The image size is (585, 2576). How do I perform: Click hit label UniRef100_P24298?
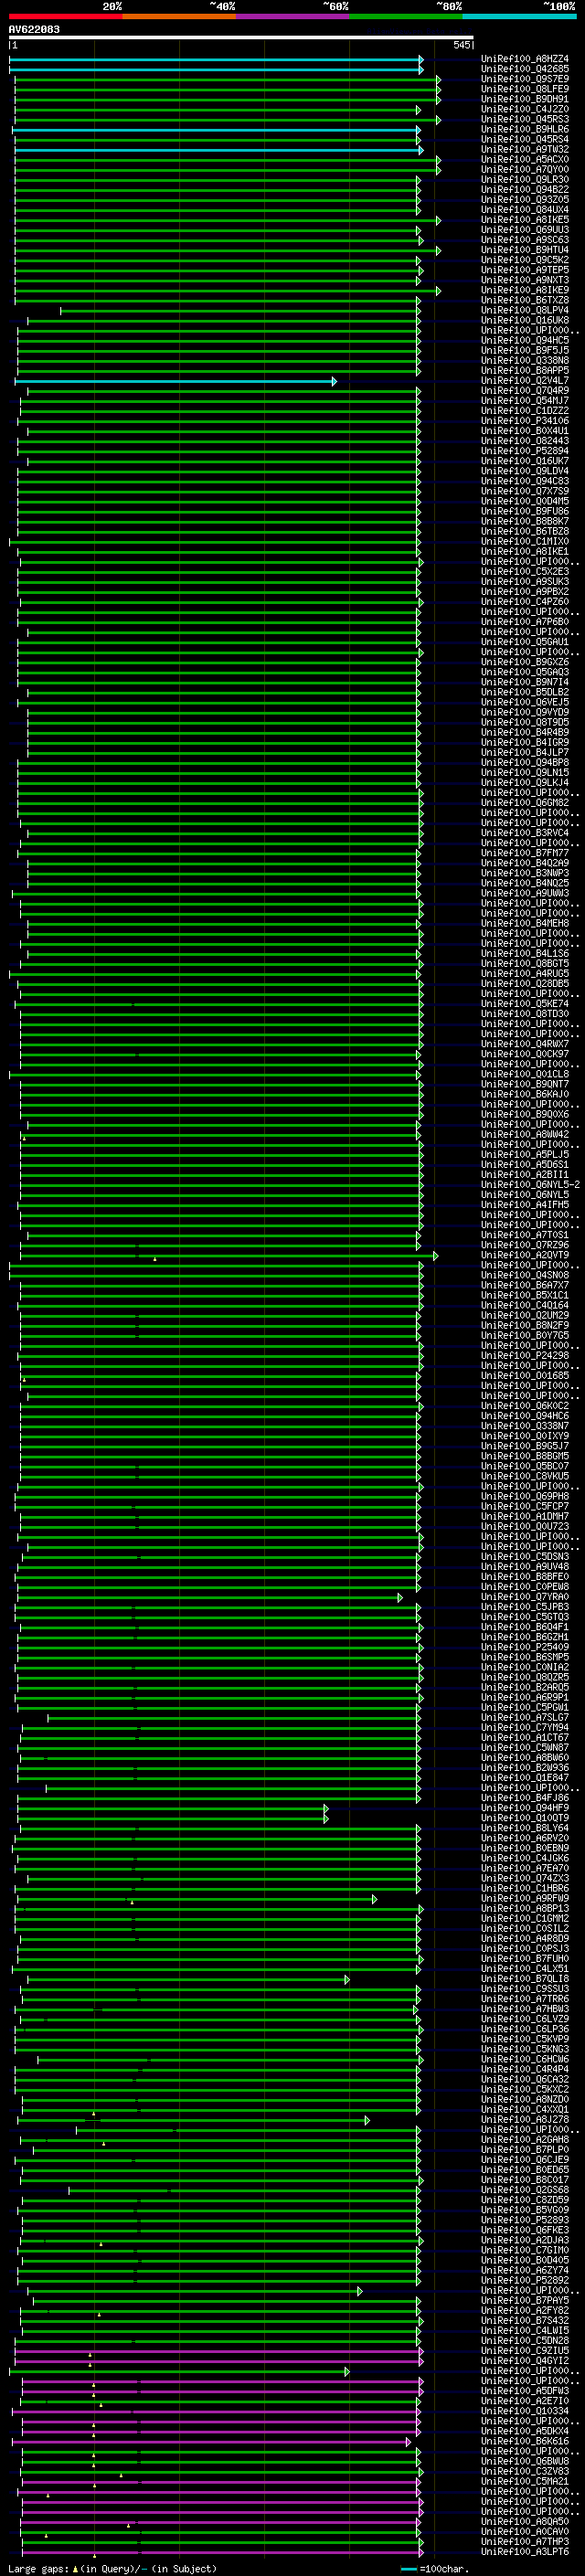[x=525, y=1356]
